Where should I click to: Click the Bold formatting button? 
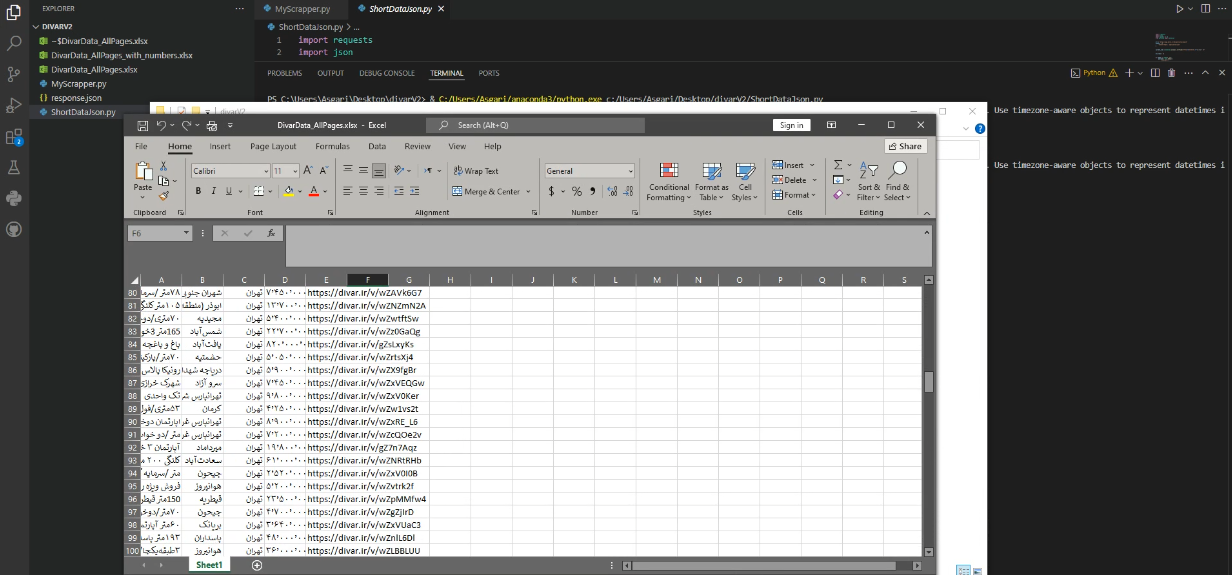pos(198,191)
